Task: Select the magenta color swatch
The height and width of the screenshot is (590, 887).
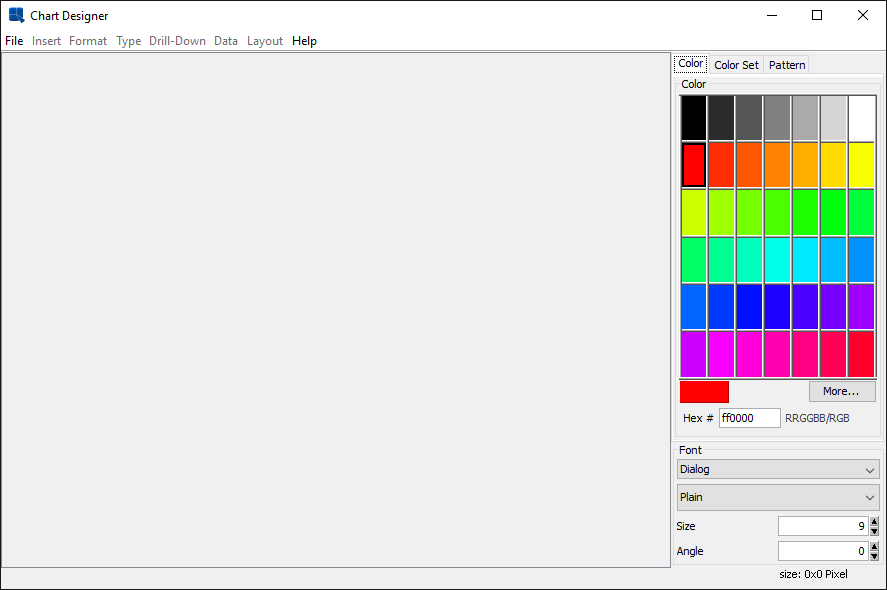Action: tap(721, 354)
